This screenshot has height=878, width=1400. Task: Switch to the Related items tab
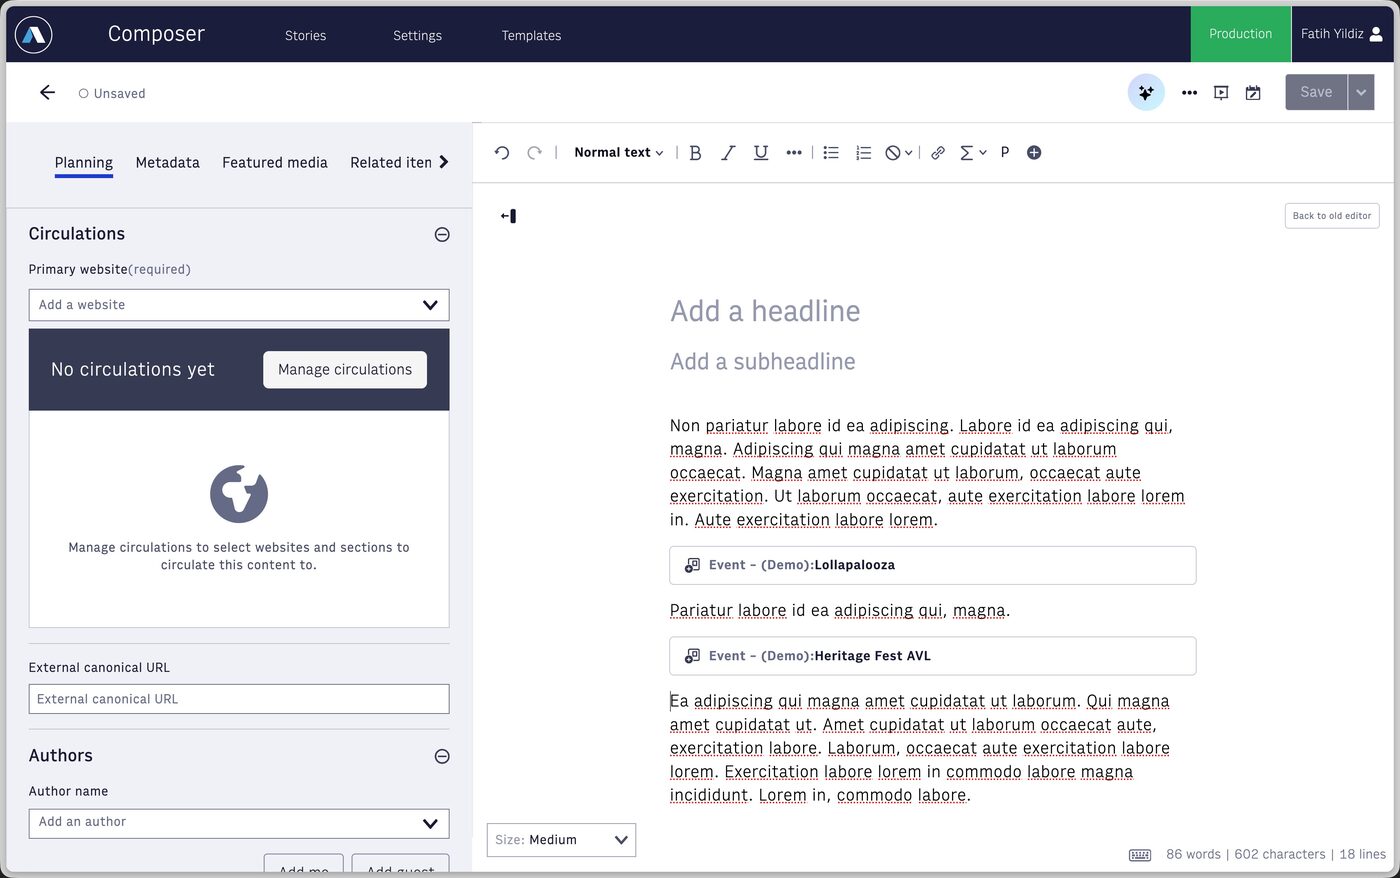tap(391, 162)
